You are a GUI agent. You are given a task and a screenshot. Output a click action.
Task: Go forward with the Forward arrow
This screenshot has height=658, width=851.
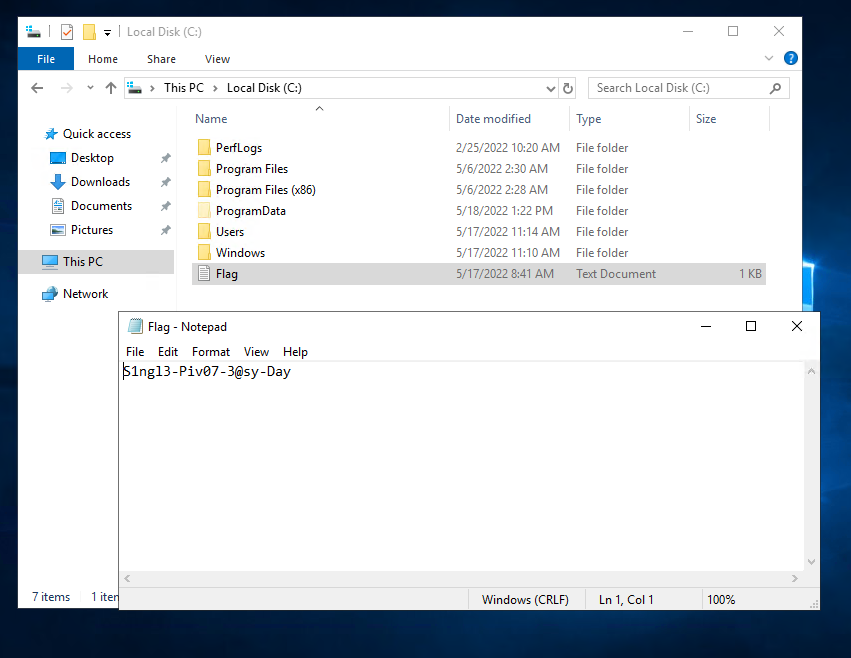67,88
